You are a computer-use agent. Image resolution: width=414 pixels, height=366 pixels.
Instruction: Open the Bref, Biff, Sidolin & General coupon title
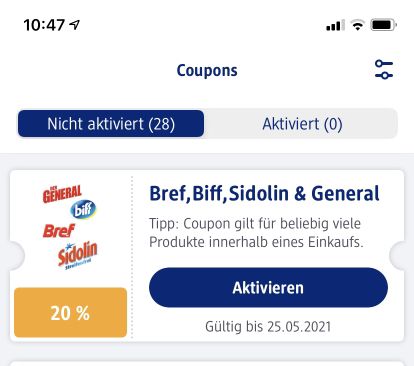[x=264, y=193]
